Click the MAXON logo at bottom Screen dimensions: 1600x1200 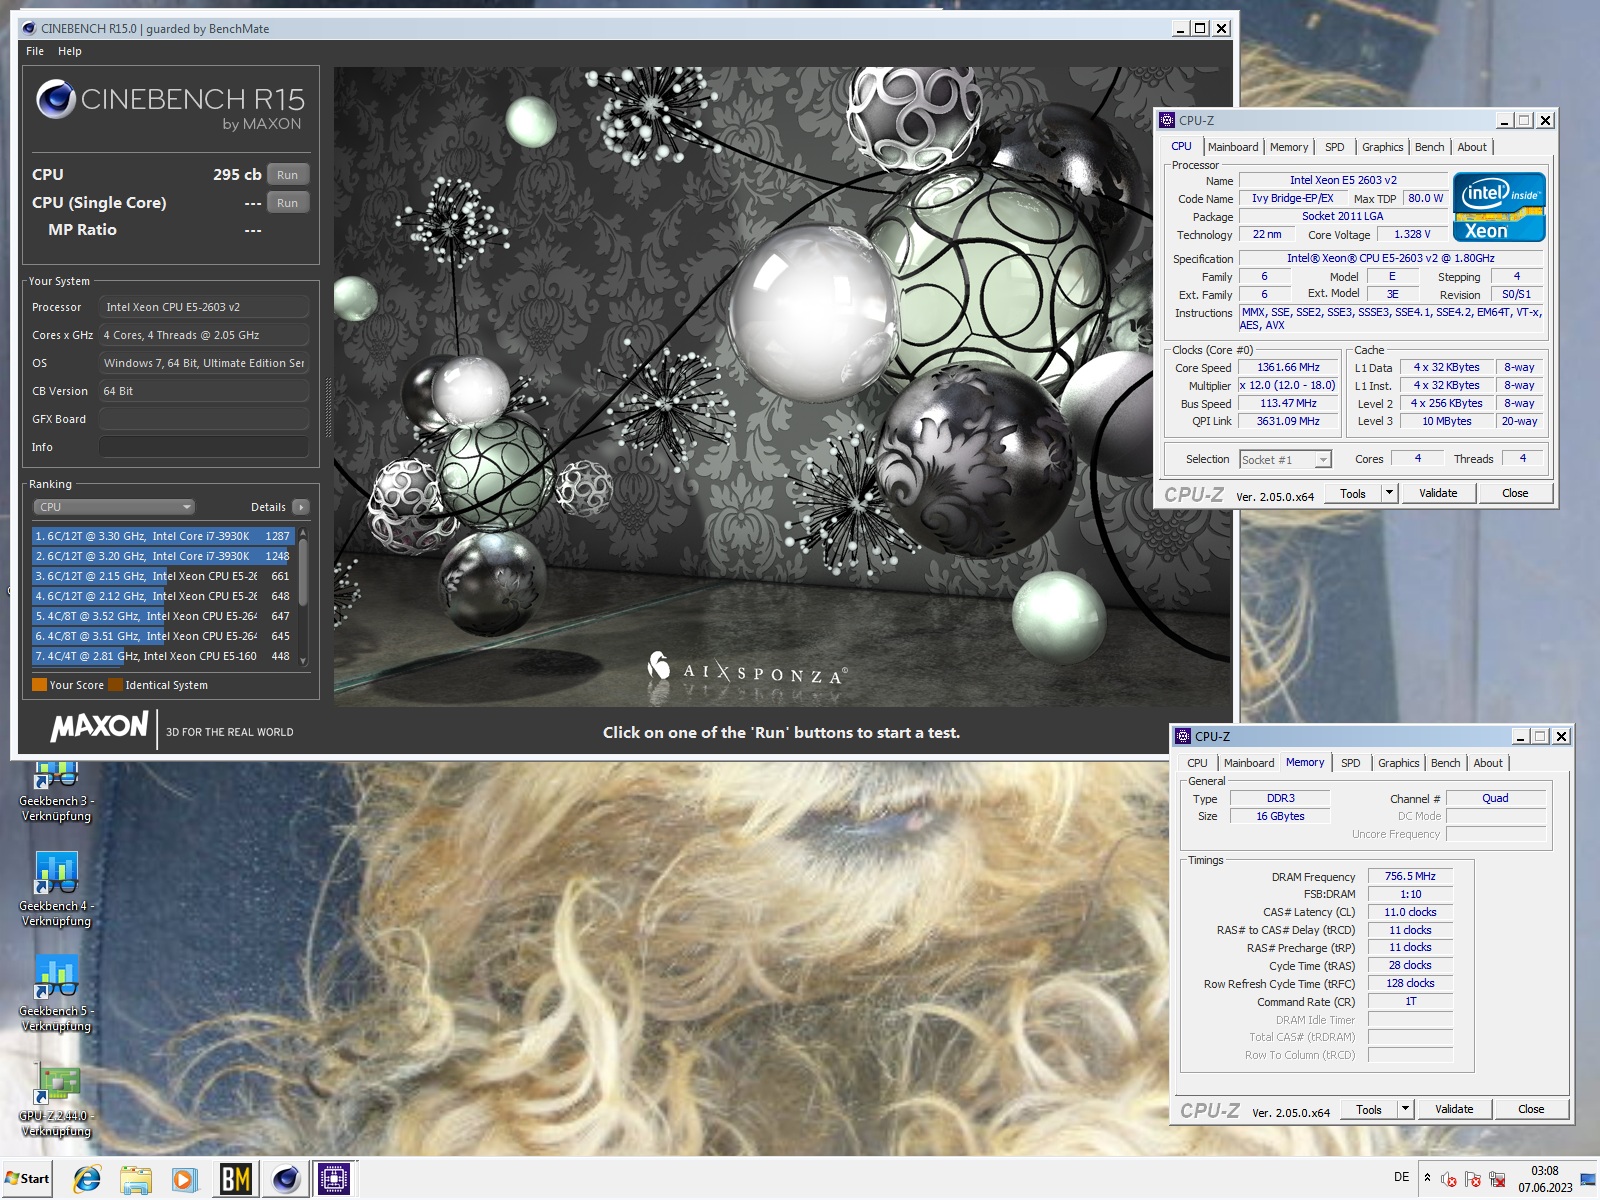(99, 727)
